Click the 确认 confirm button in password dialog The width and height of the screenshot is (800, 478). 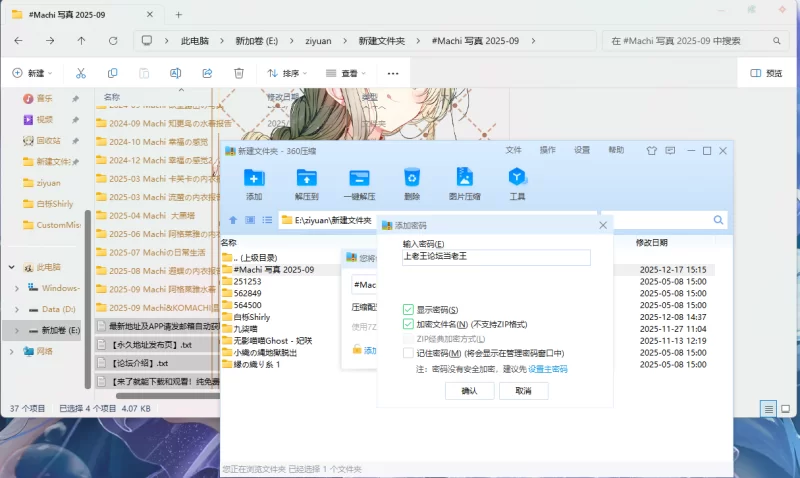pos(469,391)
